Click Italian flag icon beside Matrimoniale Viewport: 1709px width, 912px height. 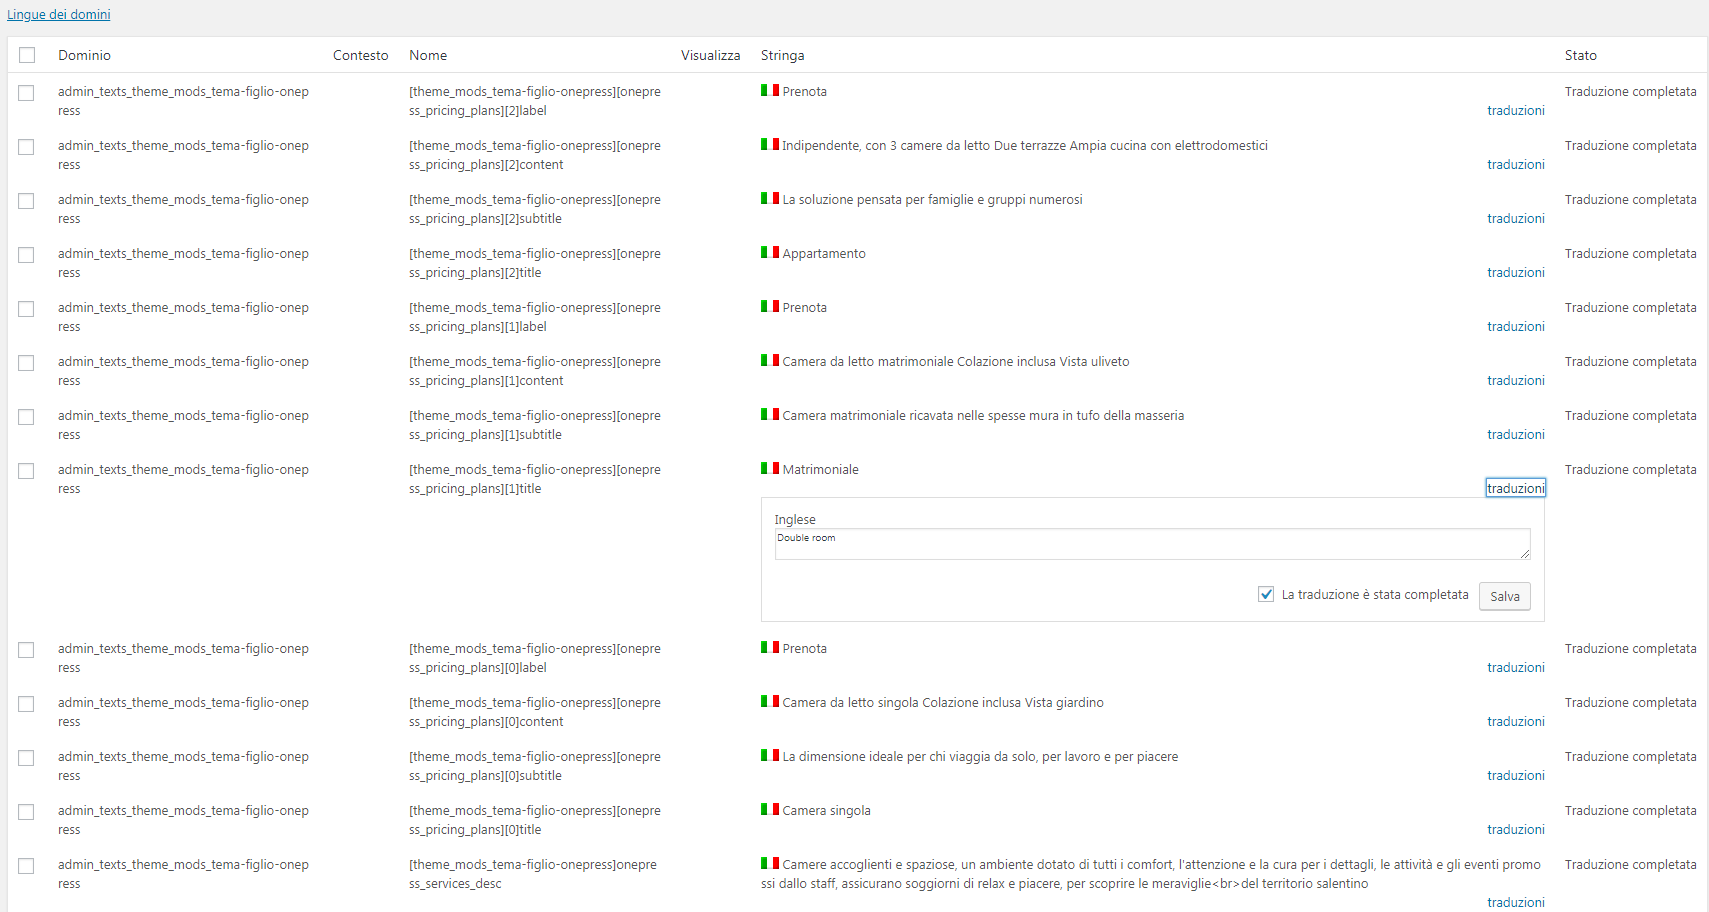[x=769, y=468]
